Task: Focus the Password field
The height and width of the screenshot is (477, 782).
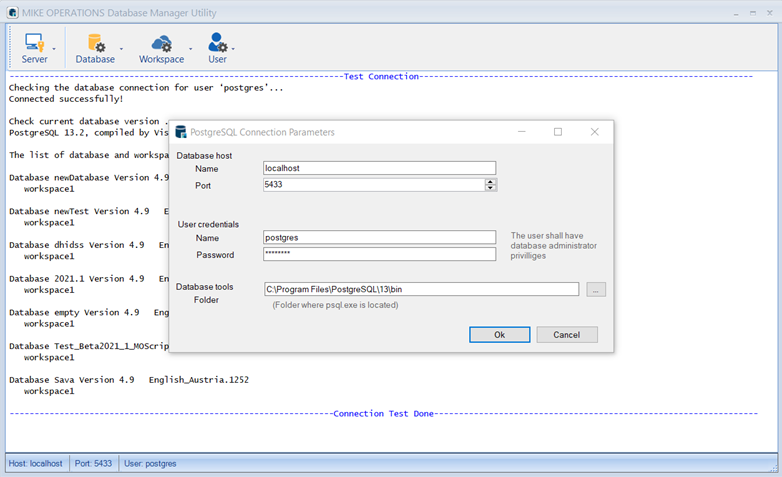Action: [x=380, y=254]
